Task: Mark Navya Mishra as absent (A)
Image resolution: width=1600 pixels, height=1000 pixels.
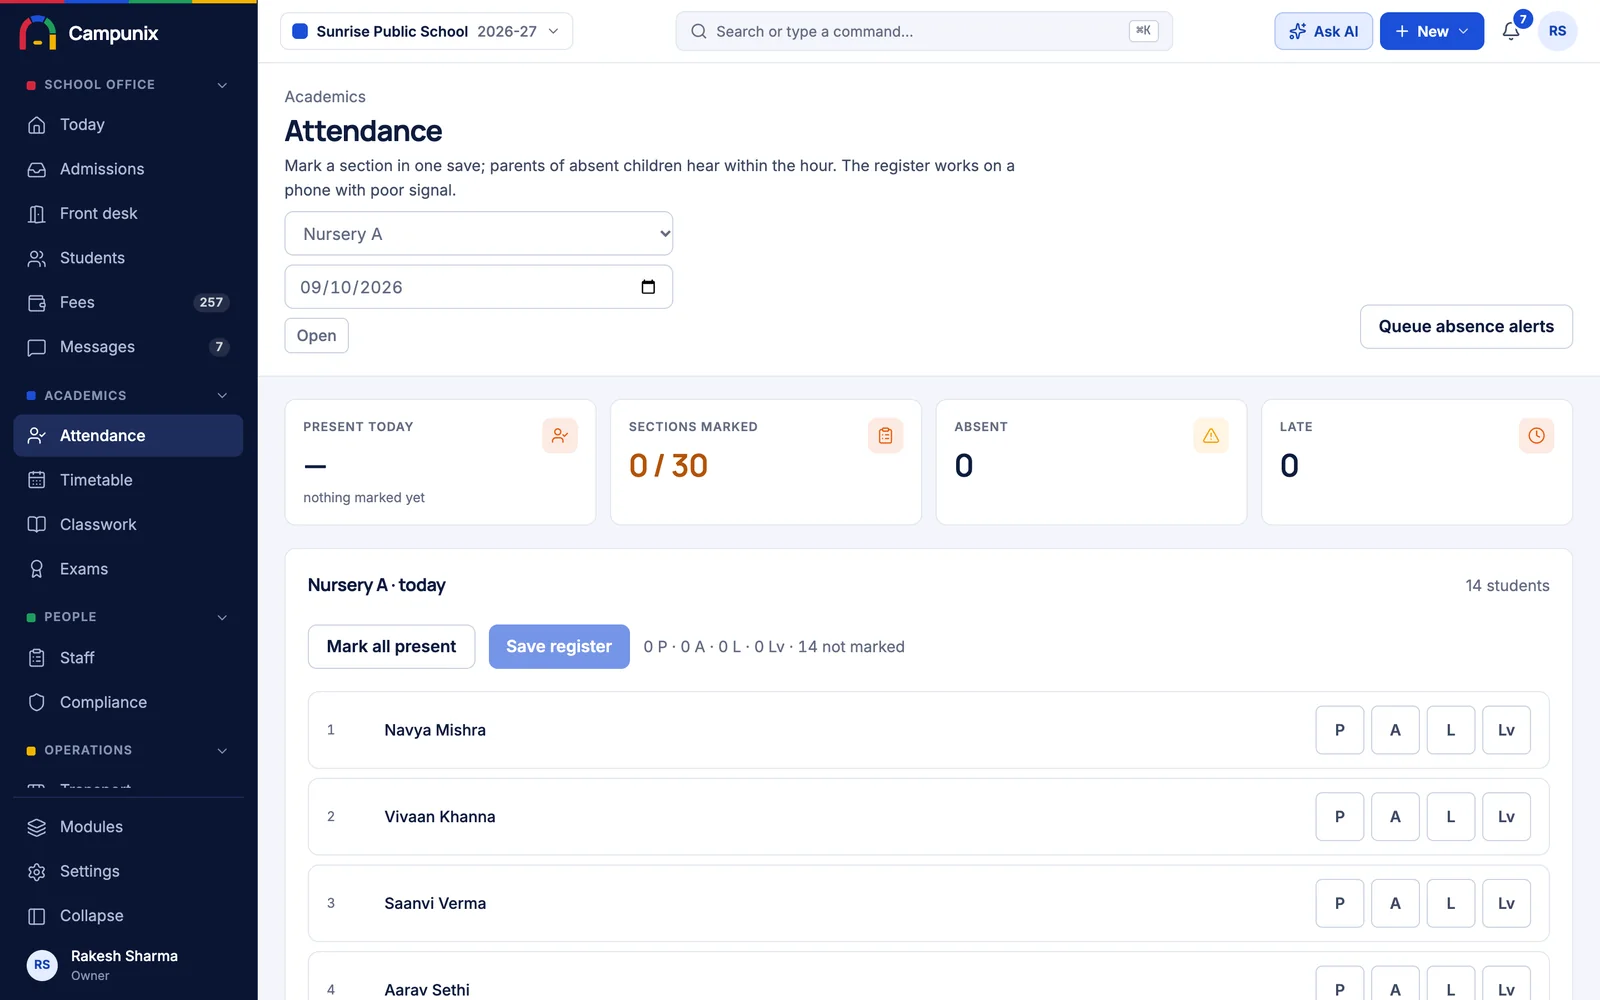Action: click(1395, 730)
